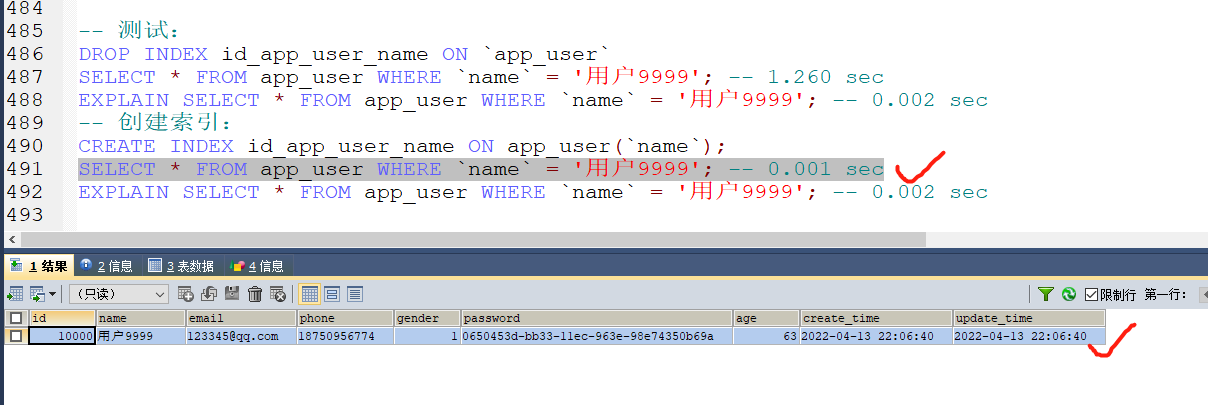The height and width of the screenshot is (405, 1208).
Task: Open the 4 信息 tab
Action: [257, 265]
